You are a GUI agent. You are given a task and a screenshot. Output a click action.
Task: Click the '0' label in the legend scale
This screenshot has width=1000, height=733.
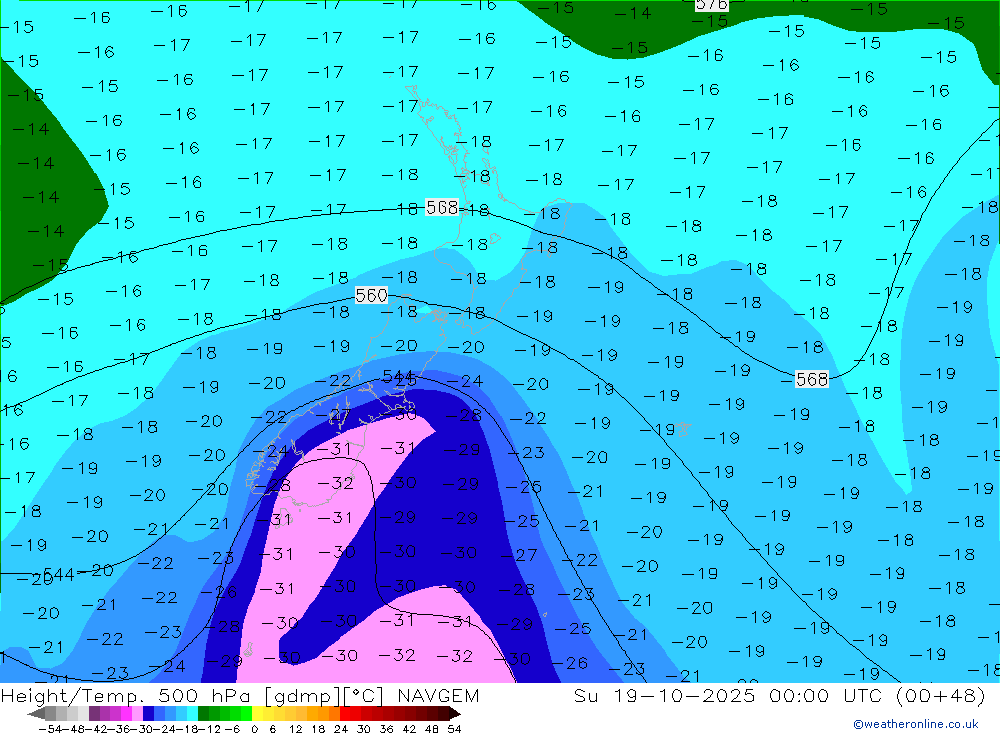(x=254, y=729)
